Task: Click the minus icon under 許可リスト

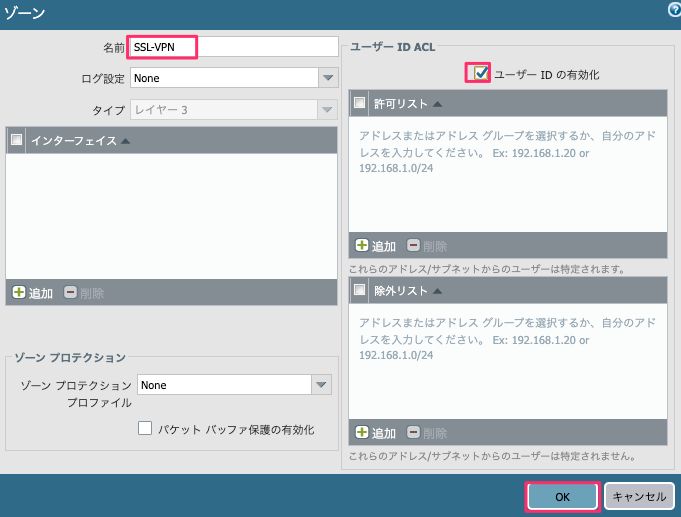Action: click(x=413, y=245)
